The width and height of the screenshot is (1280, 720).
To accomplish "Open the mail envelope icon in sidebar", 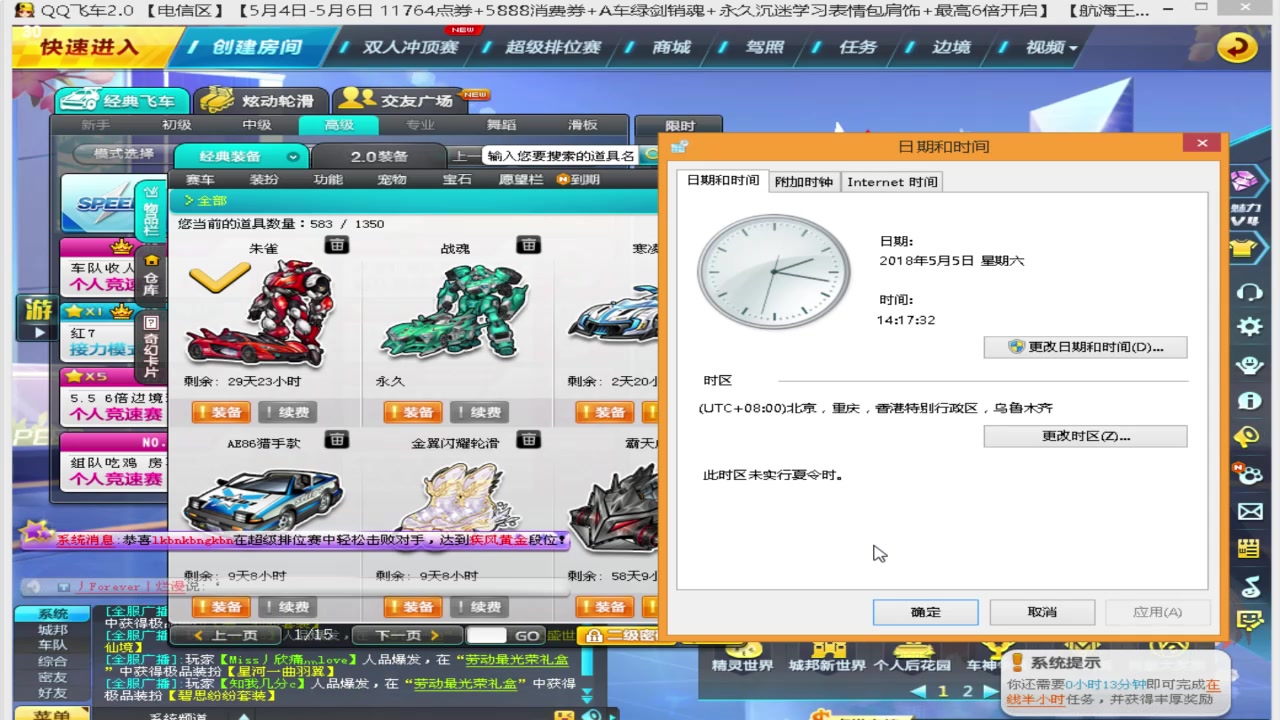I will (x=1249, y=512).
